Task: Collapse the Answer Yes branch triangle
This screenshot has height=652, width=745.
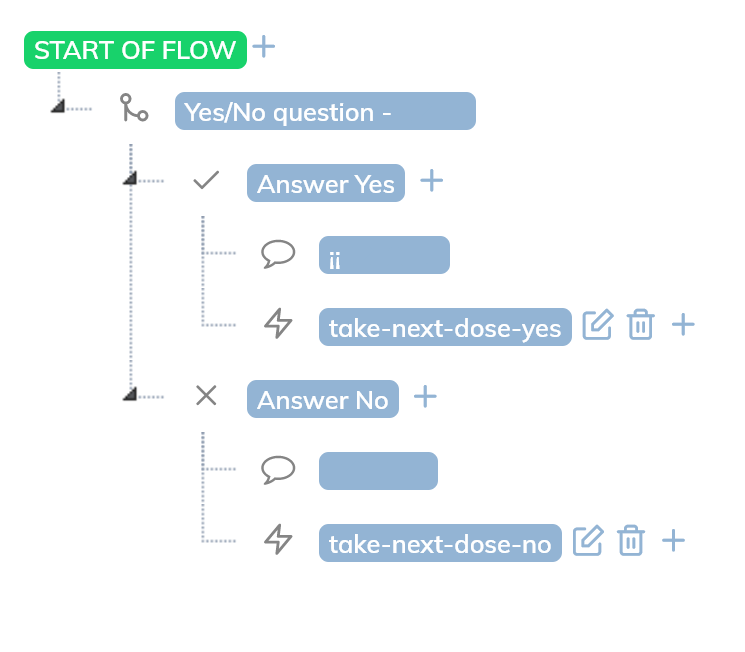Action: point(130,178)
